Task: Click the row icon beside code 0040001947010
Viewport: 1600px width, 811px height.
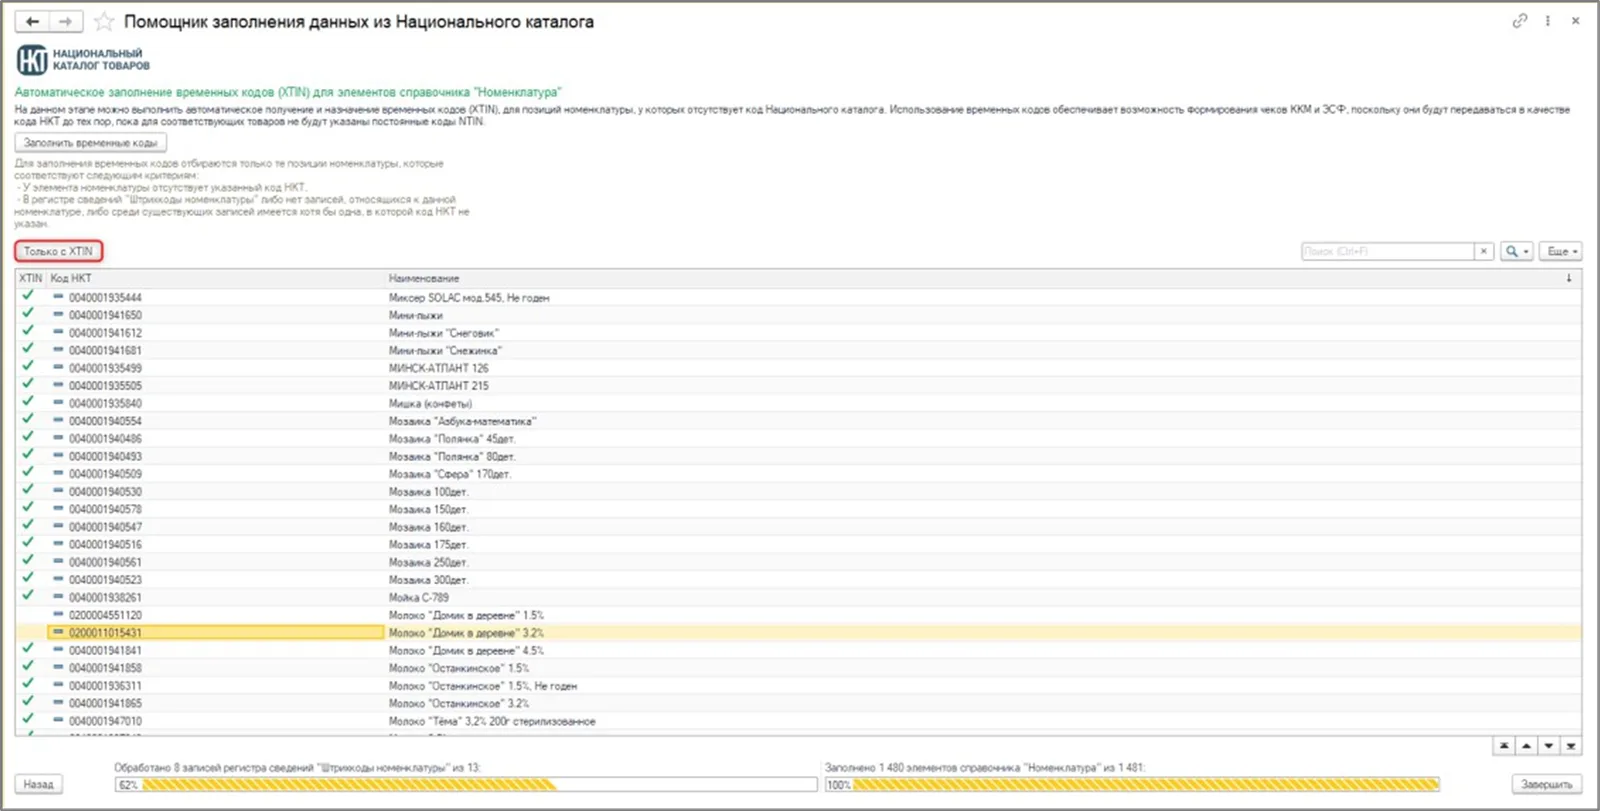Action: tap(58, 721)
